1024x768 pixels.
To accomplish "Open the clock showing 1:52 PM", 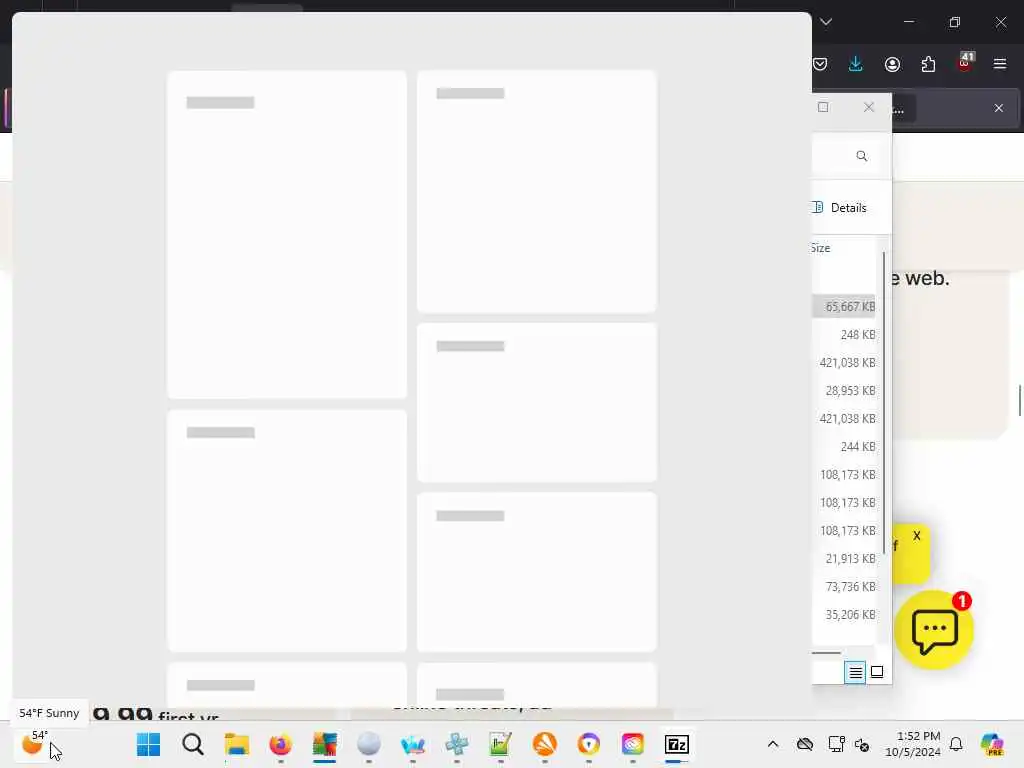I will [912, 744].
